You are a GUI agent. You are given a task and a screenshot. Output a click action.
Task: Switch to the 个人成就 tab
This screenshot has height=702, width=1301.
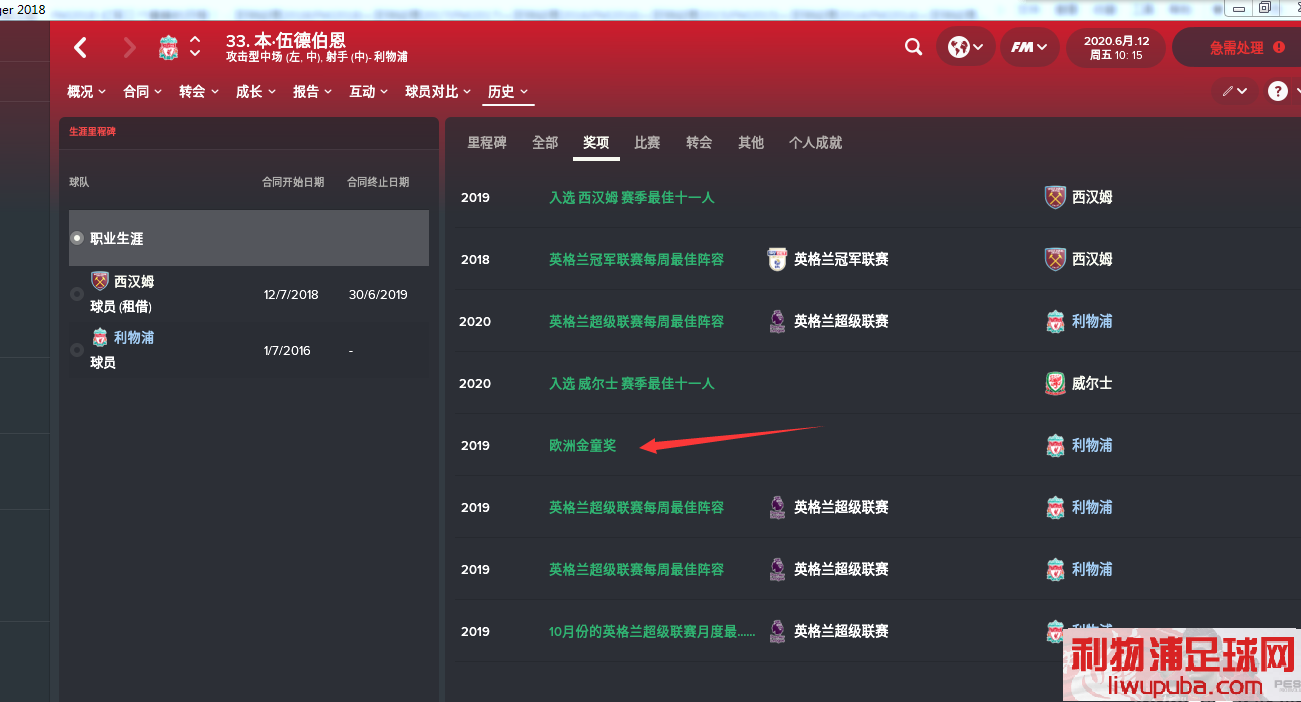[x=815, y=143]
